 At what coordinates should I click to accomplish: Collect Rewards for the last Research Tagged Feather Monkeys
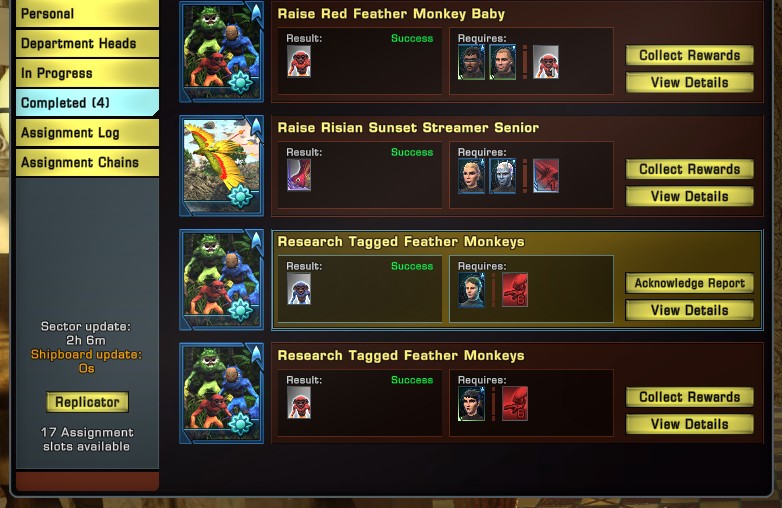point(689,397)
